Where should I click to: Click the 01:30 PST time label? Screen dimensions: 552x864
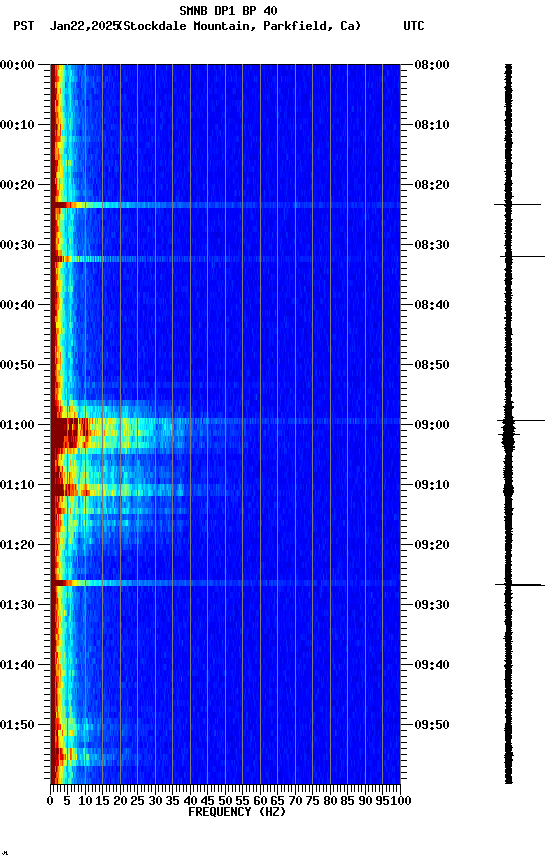tap(17, 606)
